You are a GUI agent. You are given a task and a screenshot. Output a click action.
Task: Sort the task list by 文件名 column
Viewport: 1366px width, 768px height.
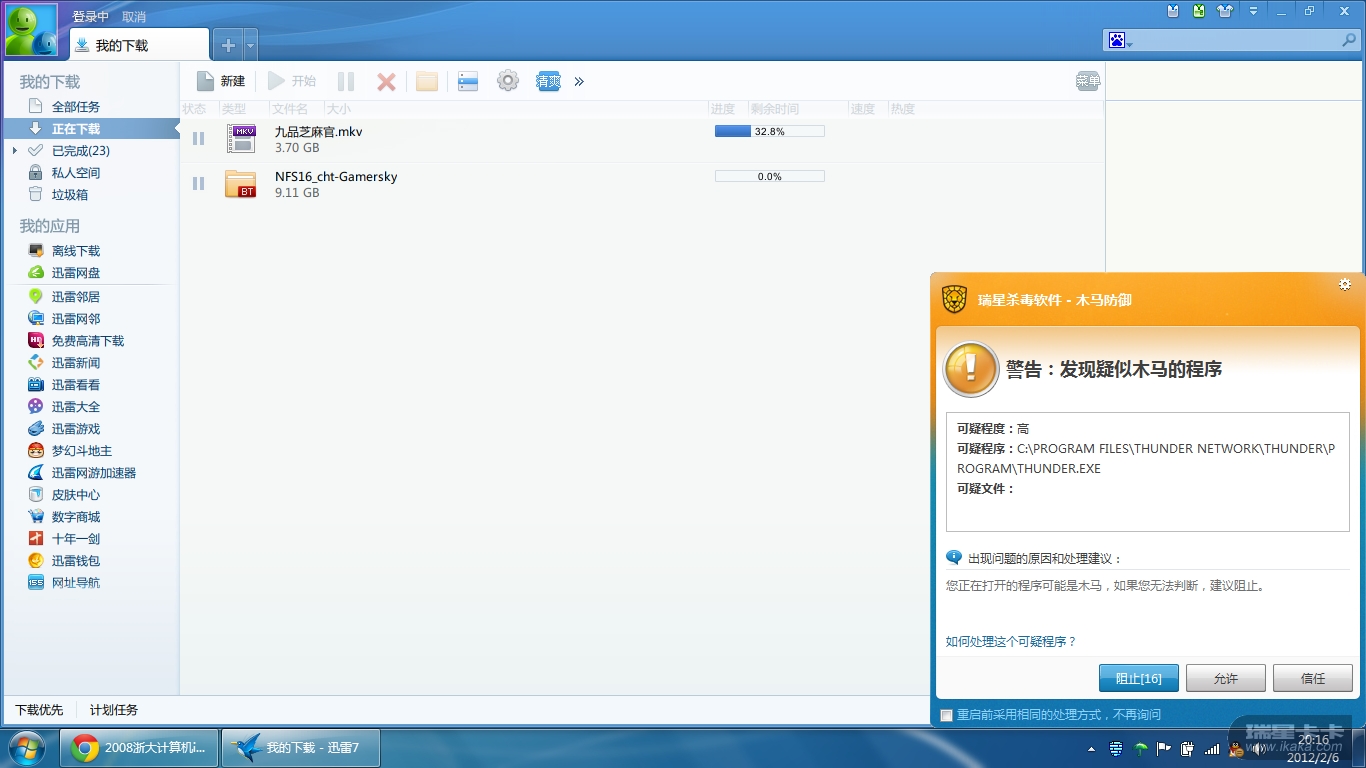[x=290, y=109]
